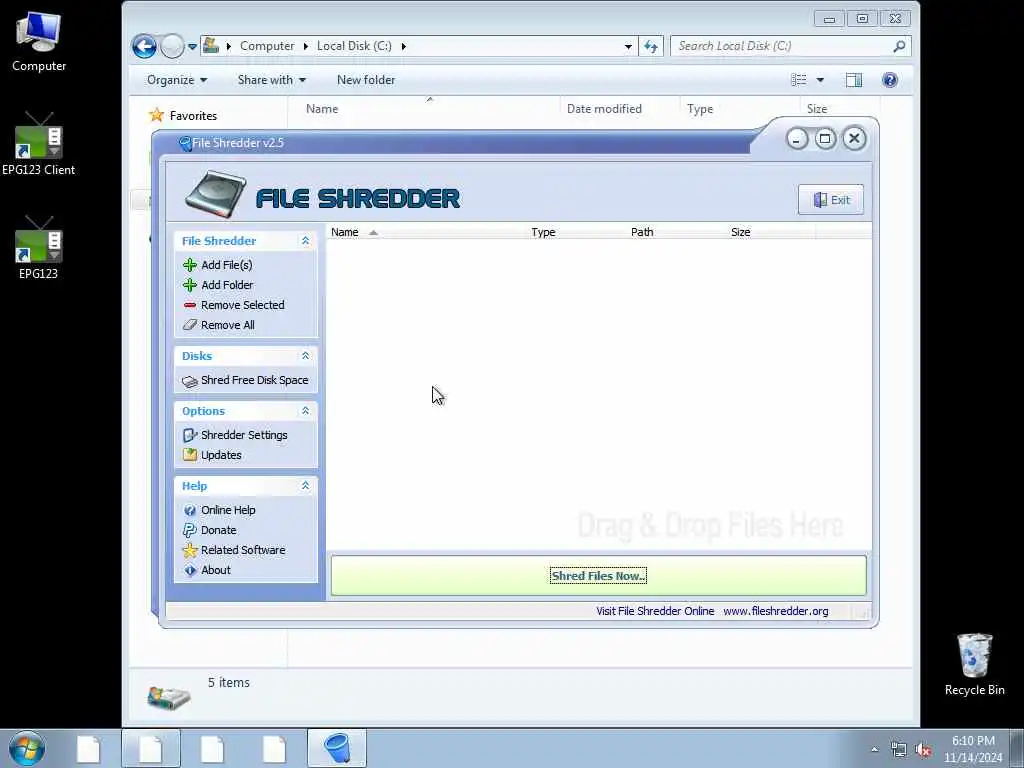Click the Explorer refresh address button
The width and height of the screenshot is (1024, 768).
coord(650,46)
